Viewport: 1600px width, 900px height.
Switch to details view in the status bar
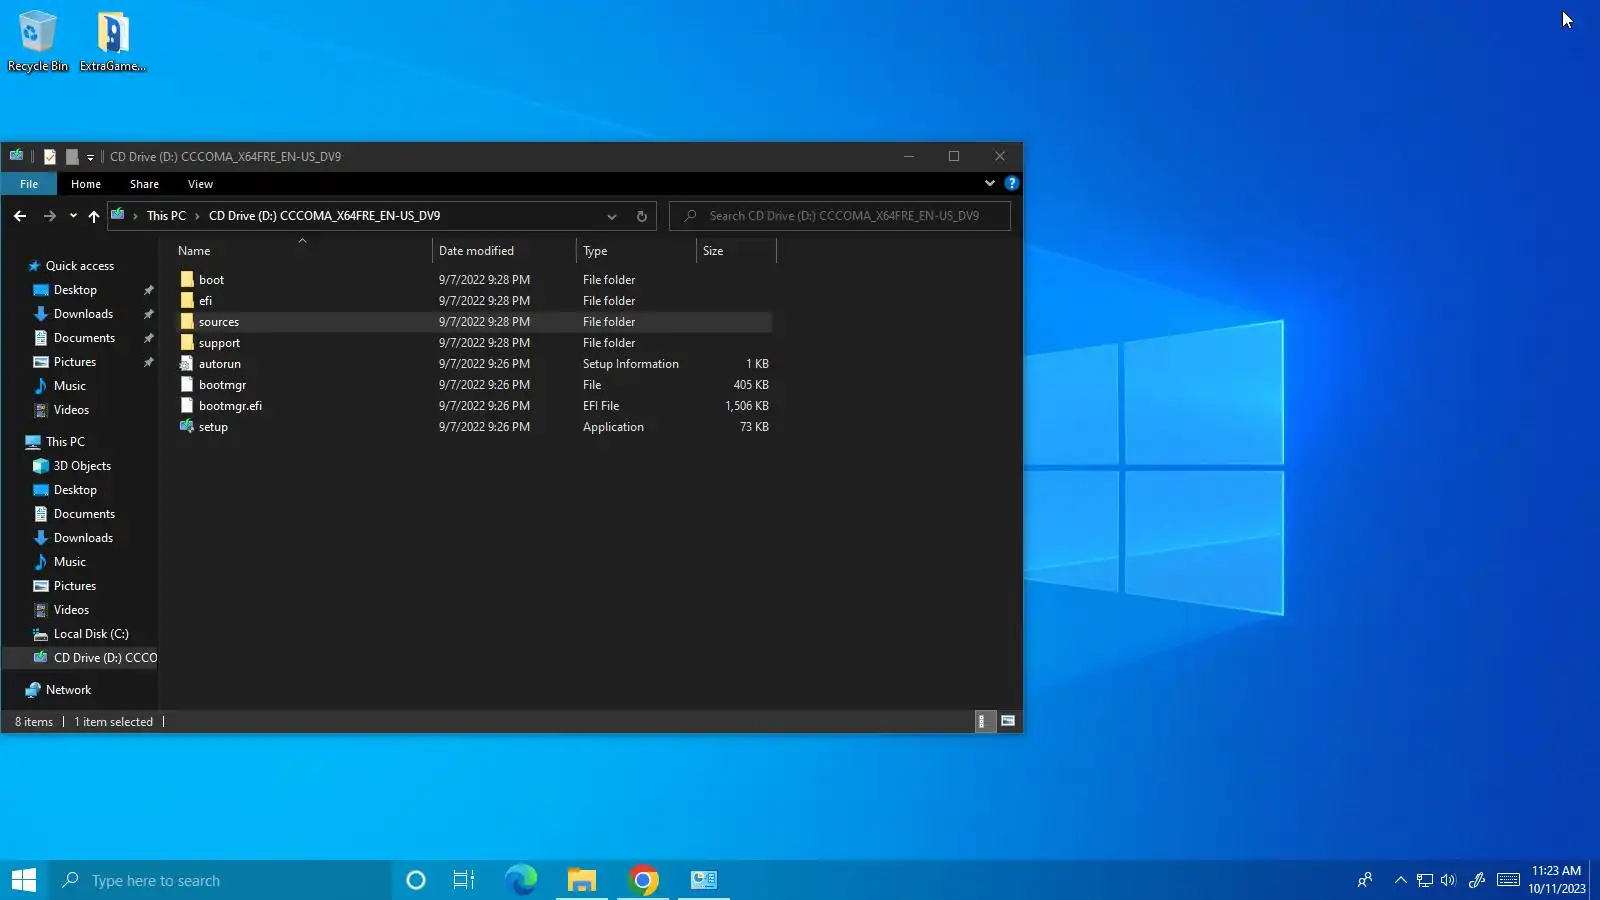click(985, 721)
